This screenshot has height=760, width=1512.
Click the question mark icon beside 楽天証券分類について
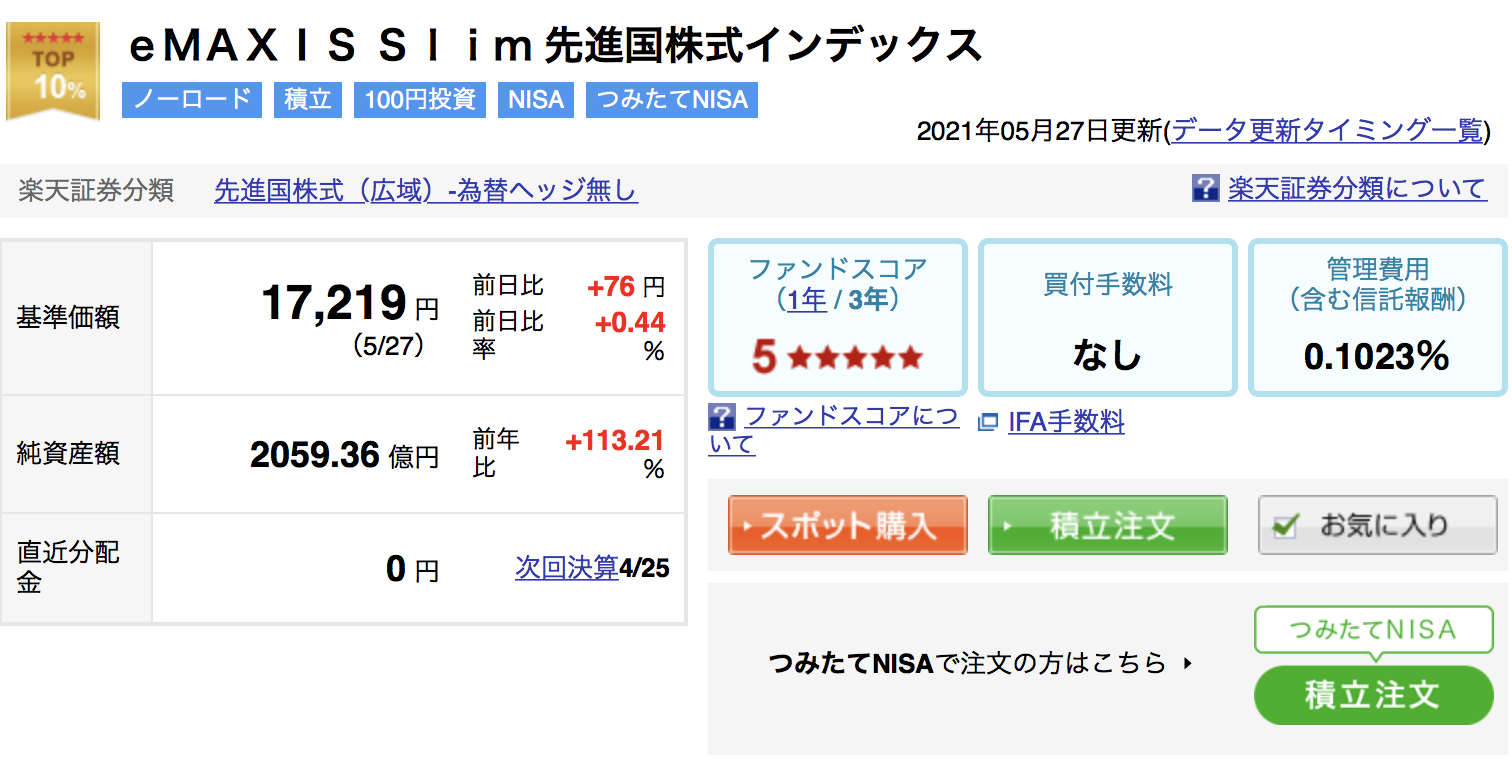pos(1205,188)
